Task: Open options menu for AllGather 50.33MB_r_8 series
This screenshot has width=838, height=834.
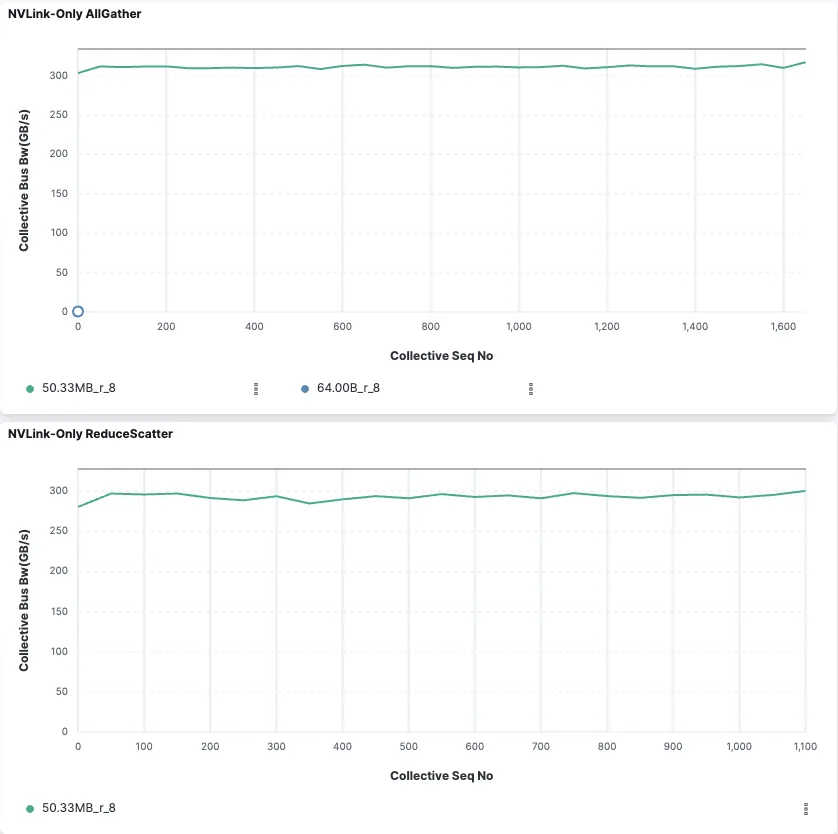Action: [x=256, y=388]
